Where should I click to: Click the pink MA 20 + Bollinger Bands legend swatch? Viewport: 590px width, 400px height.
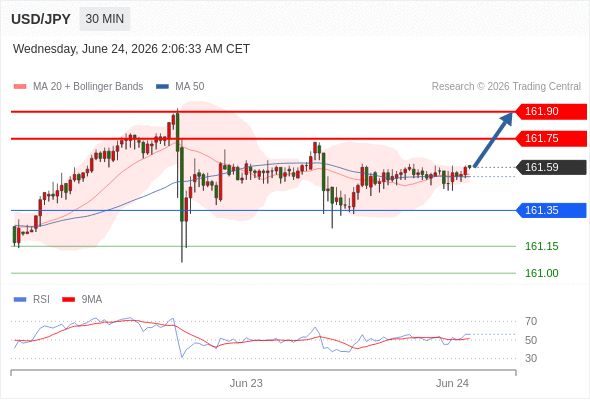(20, 87)
